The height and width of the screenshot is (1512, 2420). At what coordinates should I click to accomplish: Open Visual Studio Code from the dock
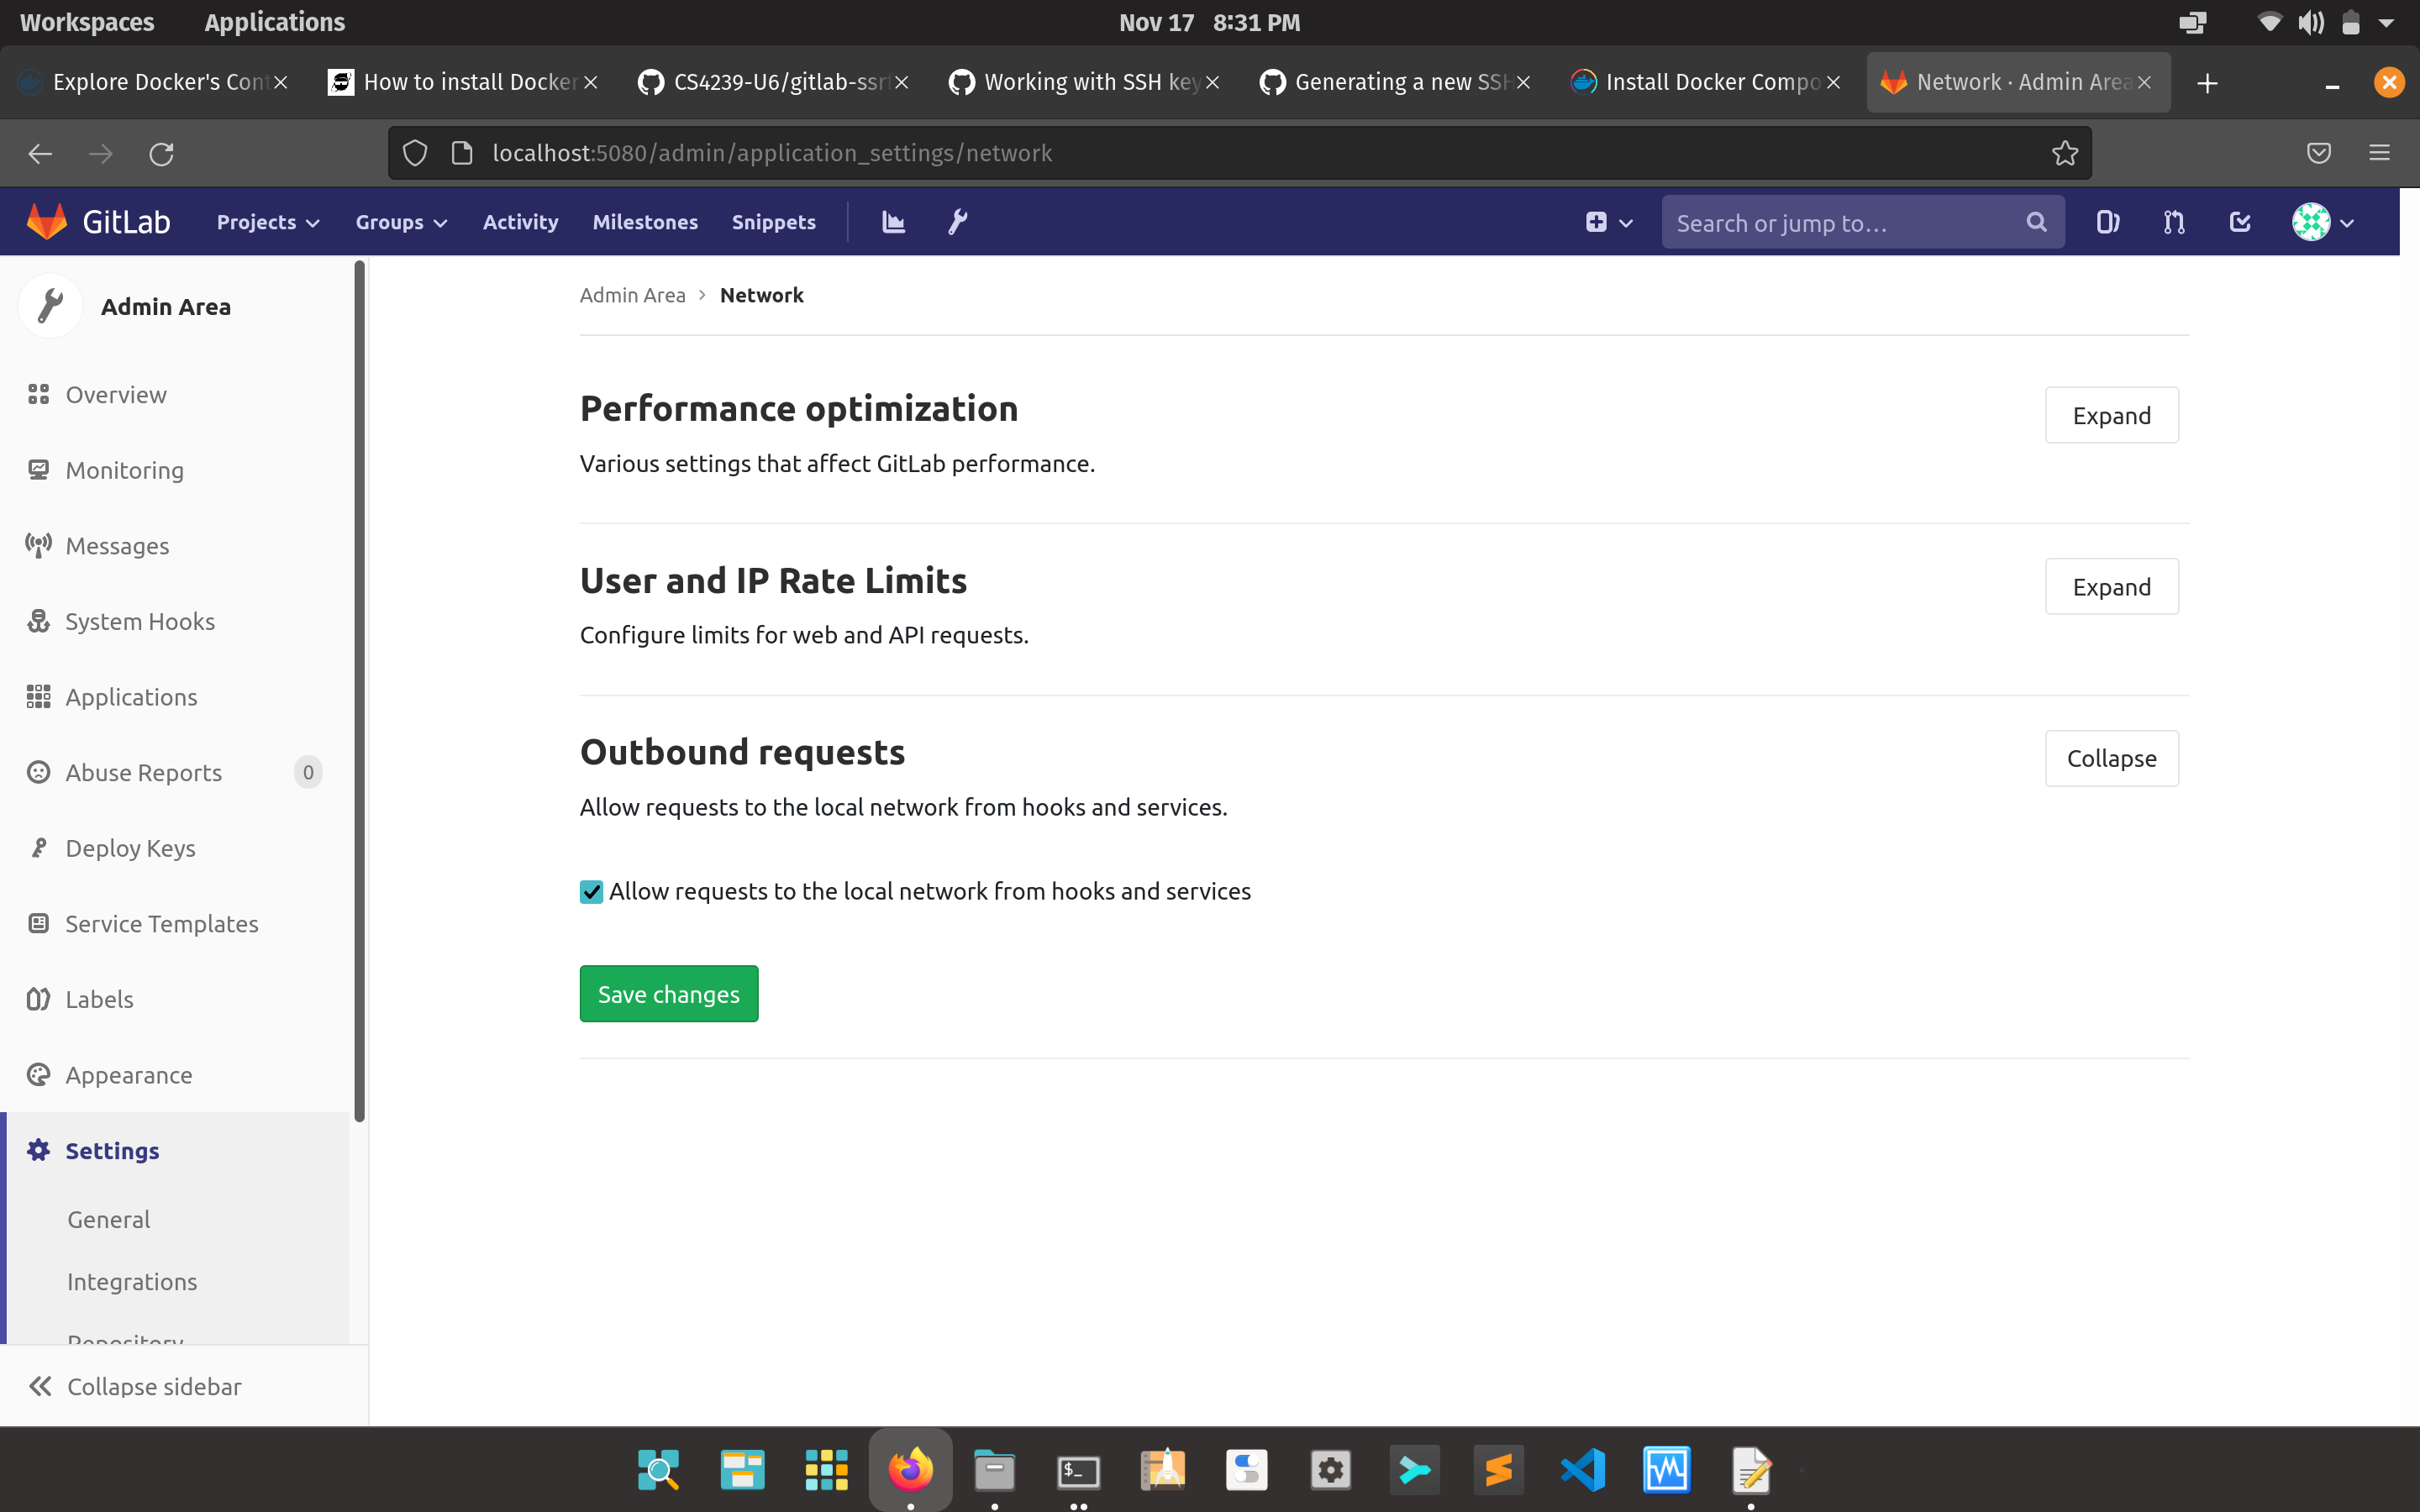point(1582,1470)
